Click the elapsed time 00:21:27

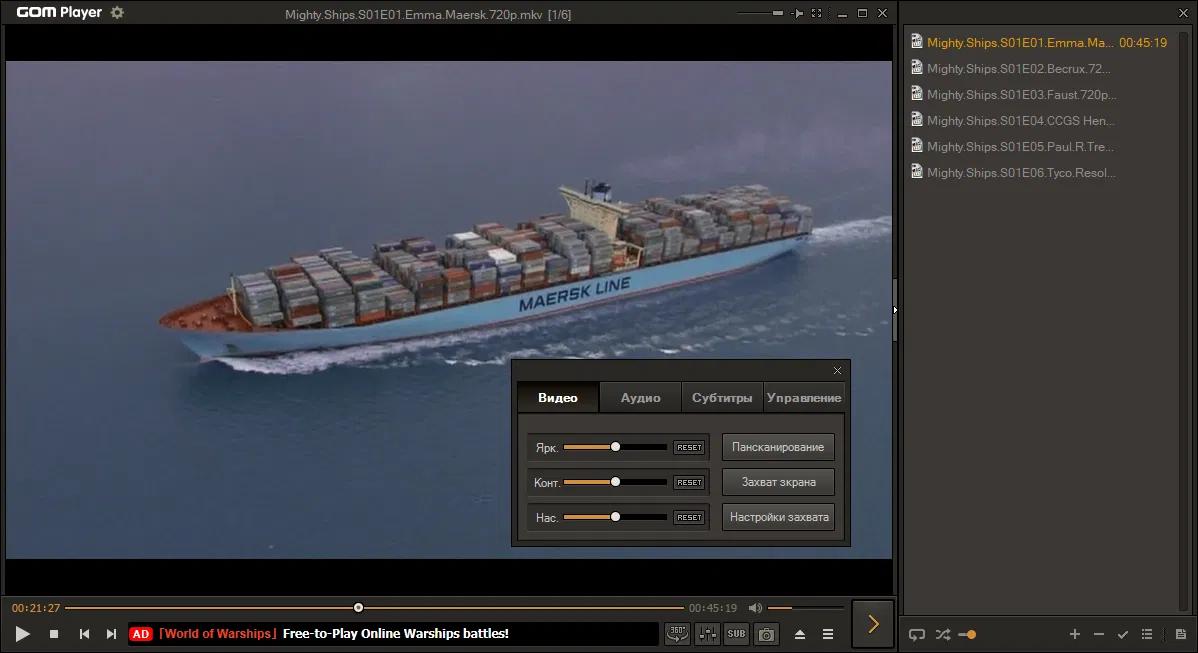(x=36, y=608)
